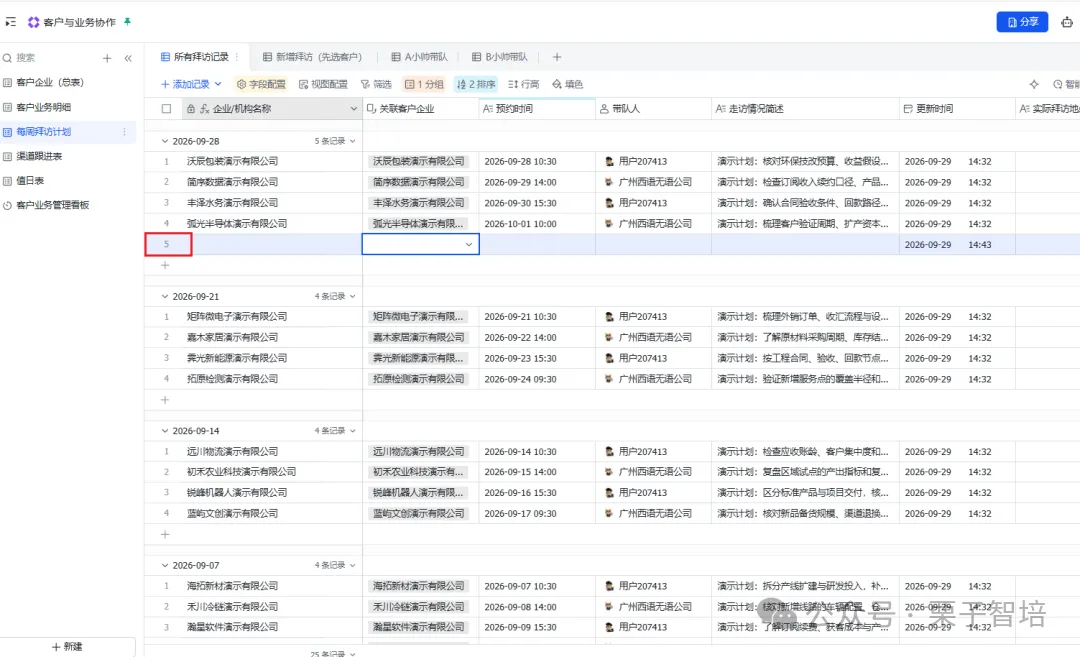The height and width of the screenshot is (657, 1080).
Task: Select the 沃辰包装演示有限公司 name cell
Action: 272,161
